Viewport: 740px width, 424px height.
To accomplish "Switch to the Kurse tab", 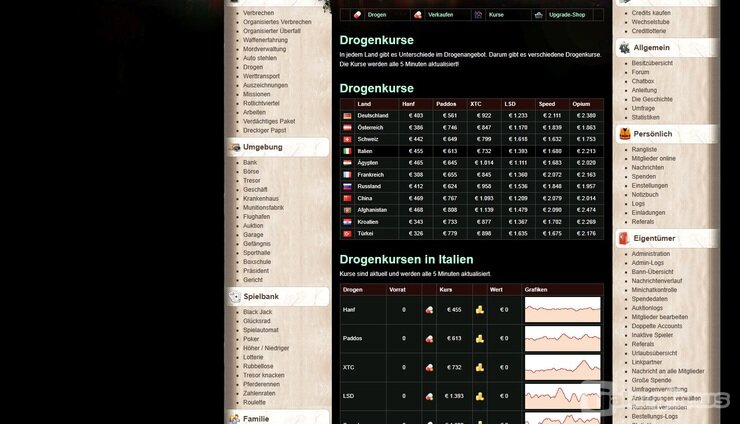I will pos(496,15).
